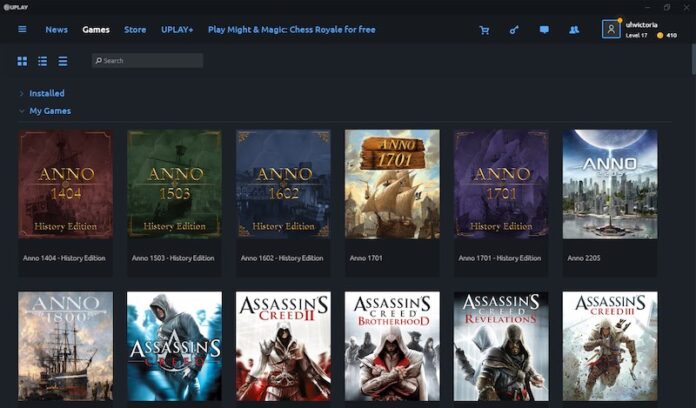Click the Uplay logo
The width and height of the screenshot is (696, 408).
point(16,7)
